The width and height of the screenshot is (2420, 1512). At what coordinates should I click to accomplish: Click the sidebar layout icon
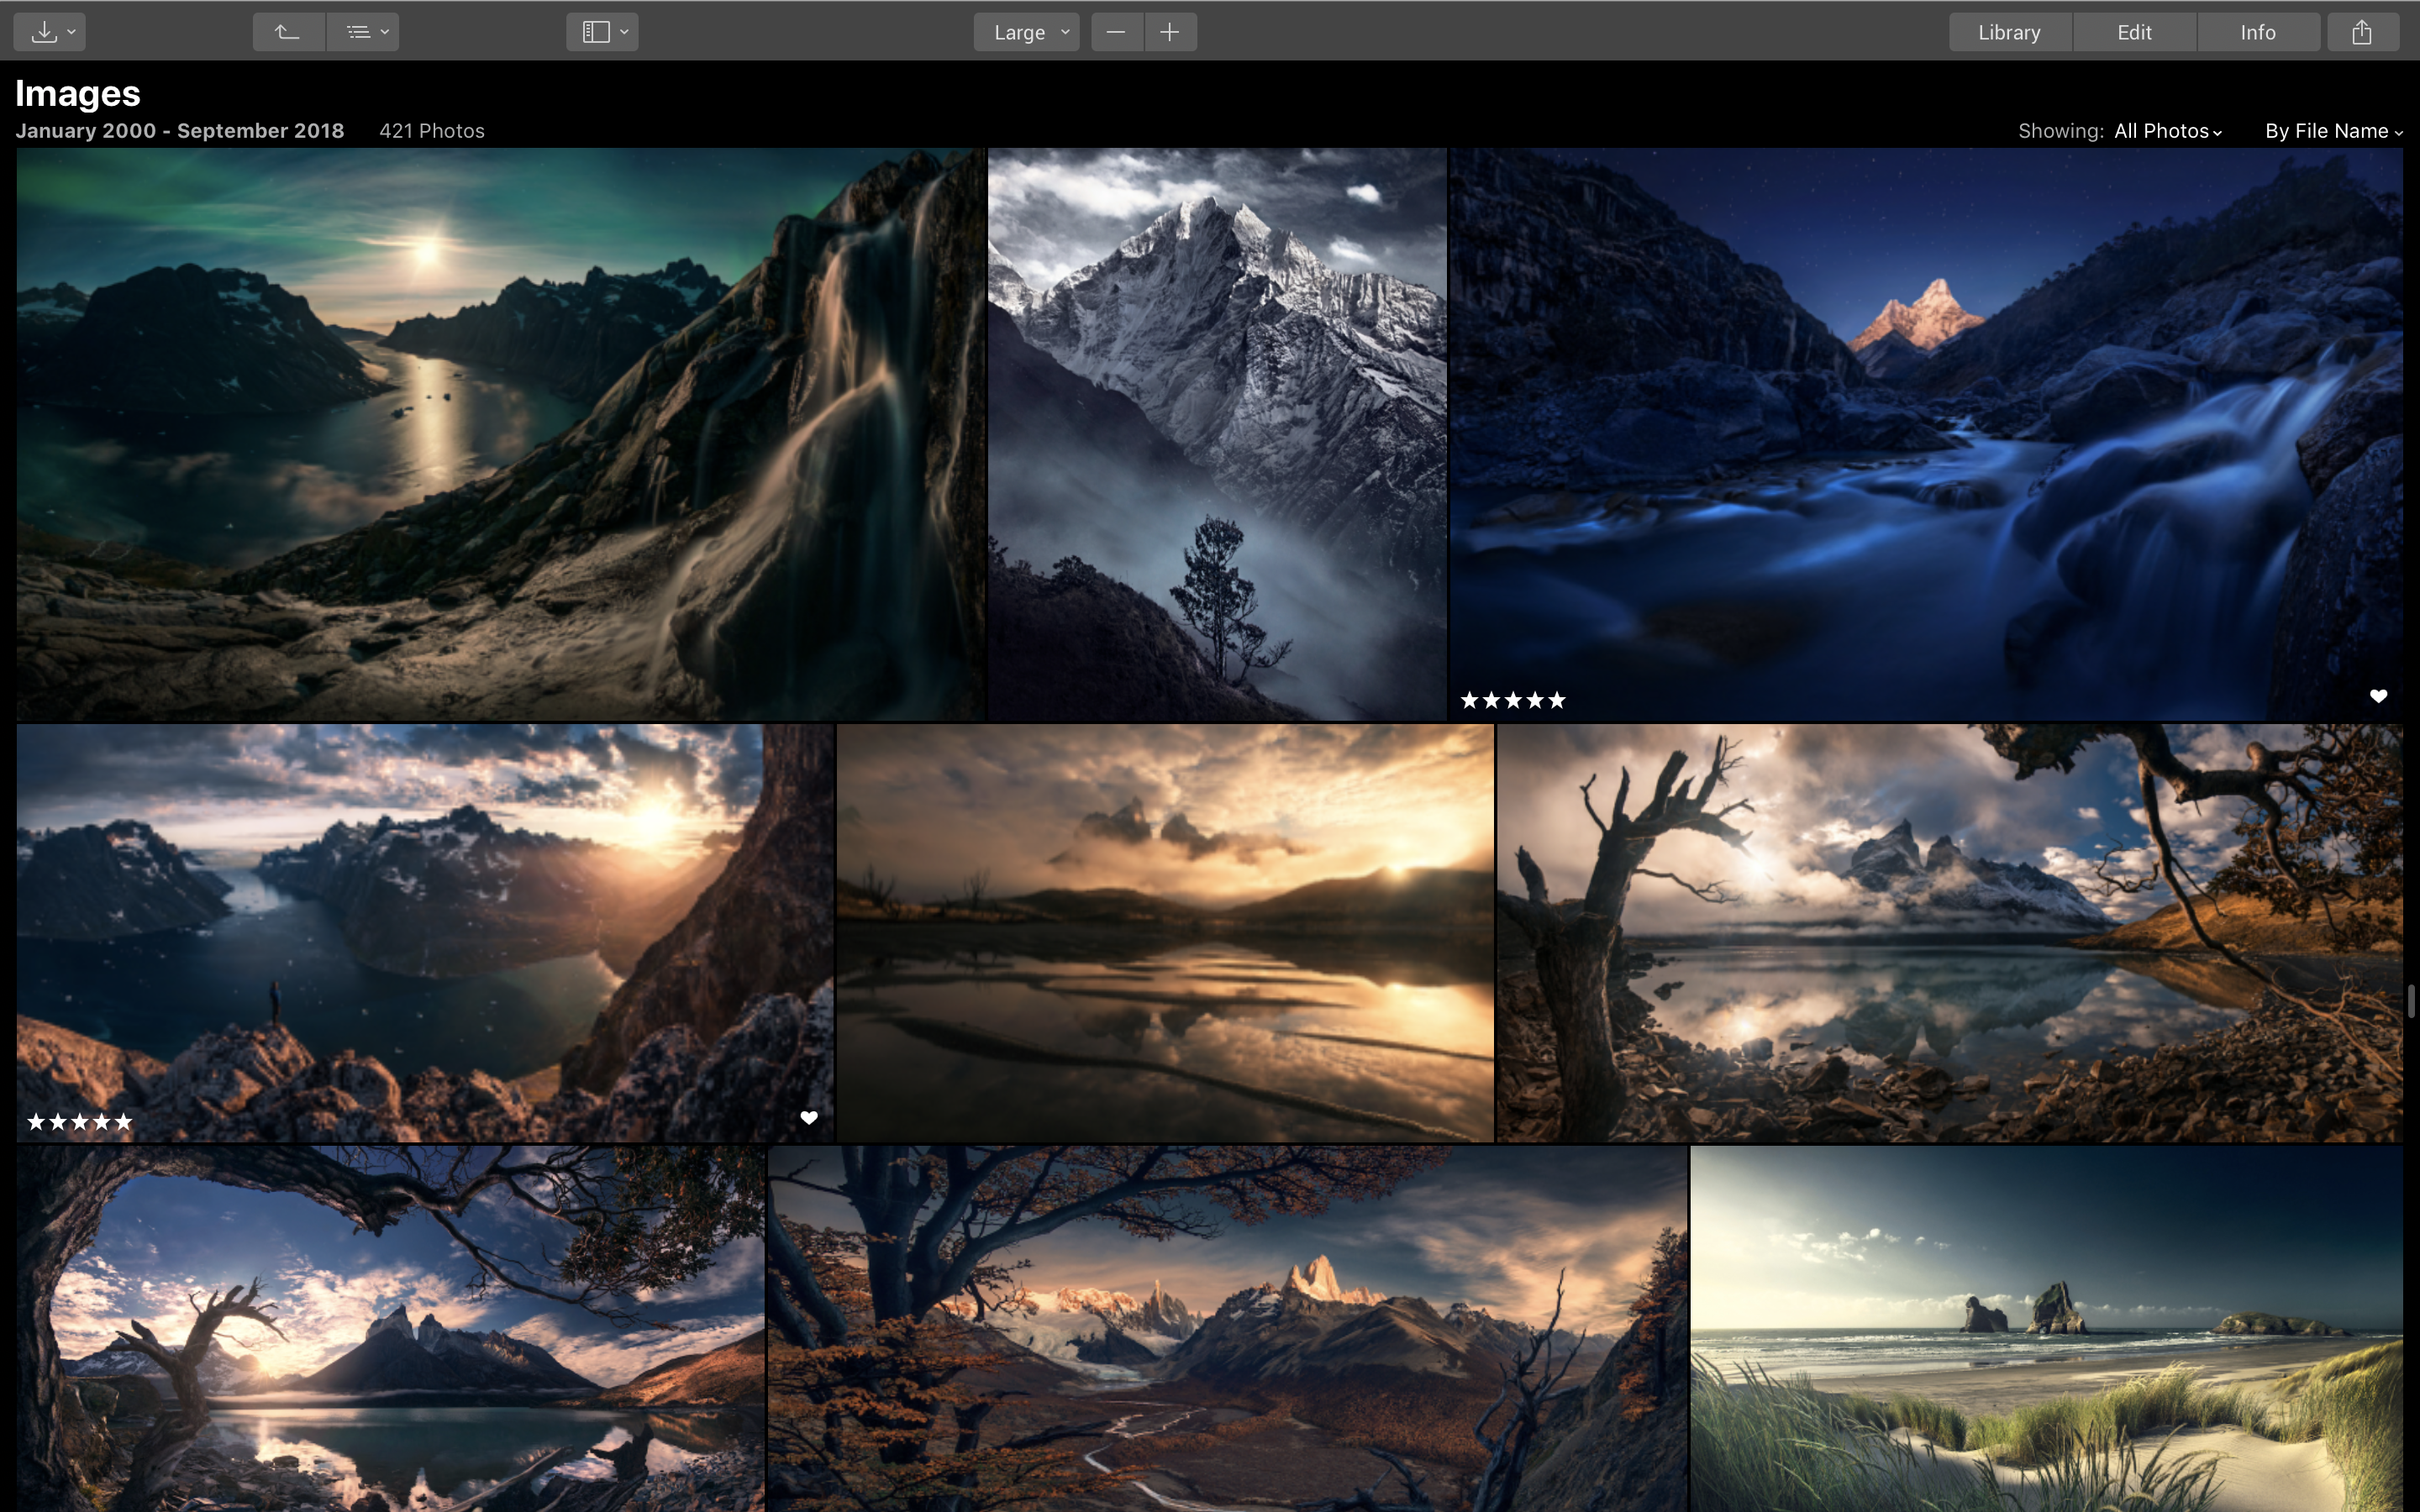597,32
